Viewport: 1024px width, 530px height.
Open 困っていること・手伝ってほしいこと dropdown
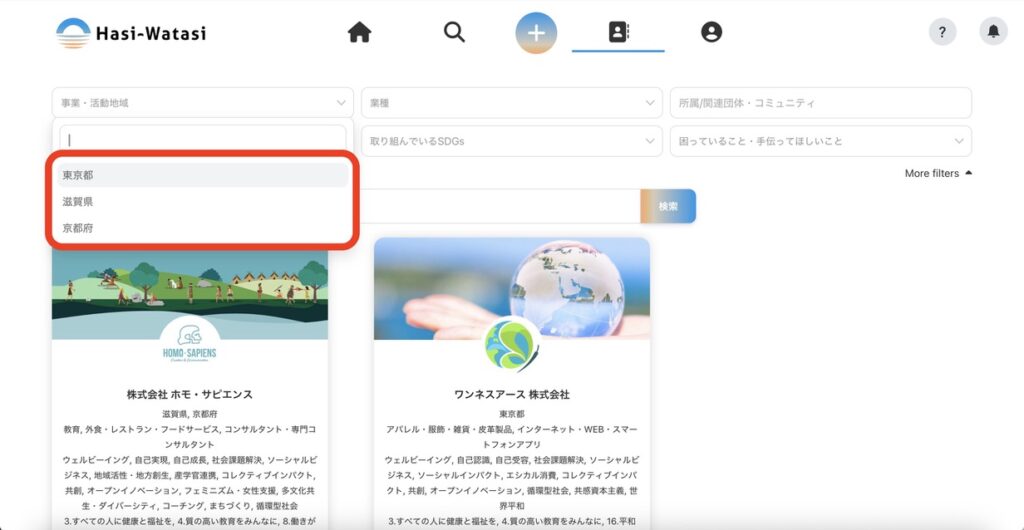point(820,141)
